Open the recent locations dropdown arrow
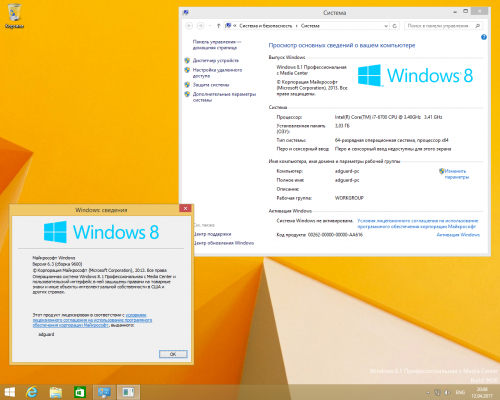 click(210, 26)
